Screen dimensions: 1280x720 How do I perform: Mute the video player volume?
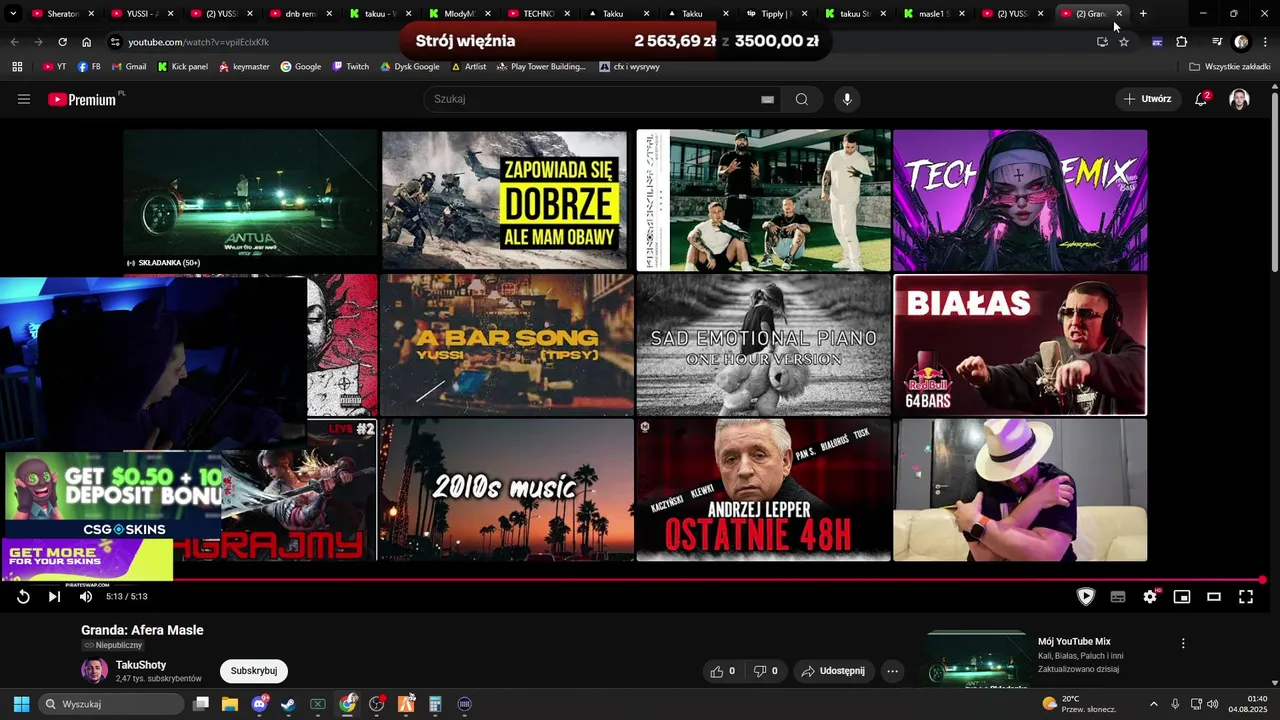pos(86,596)
